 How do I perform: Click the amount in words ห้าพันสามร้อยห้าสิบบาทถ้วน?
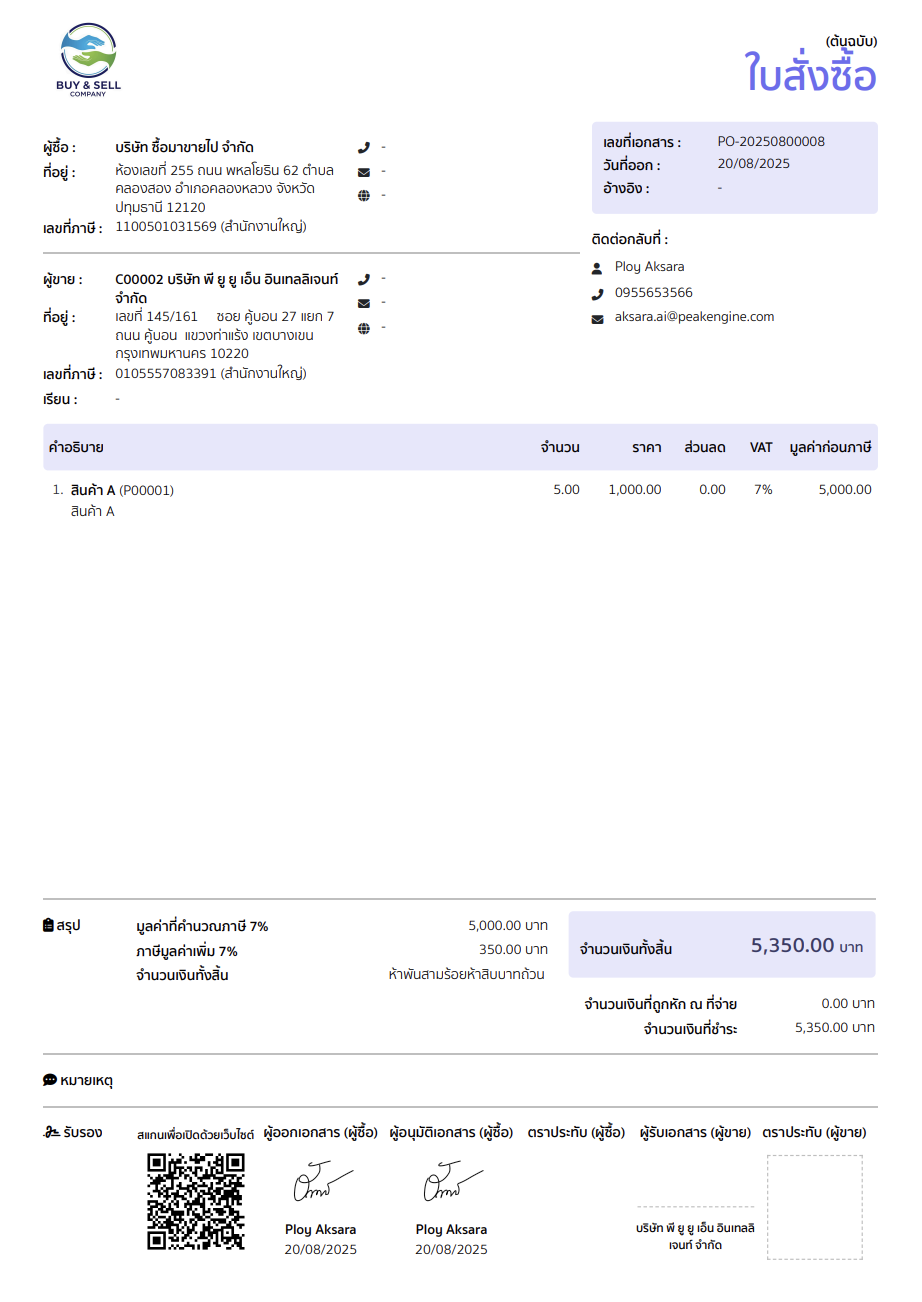(467, 974)
